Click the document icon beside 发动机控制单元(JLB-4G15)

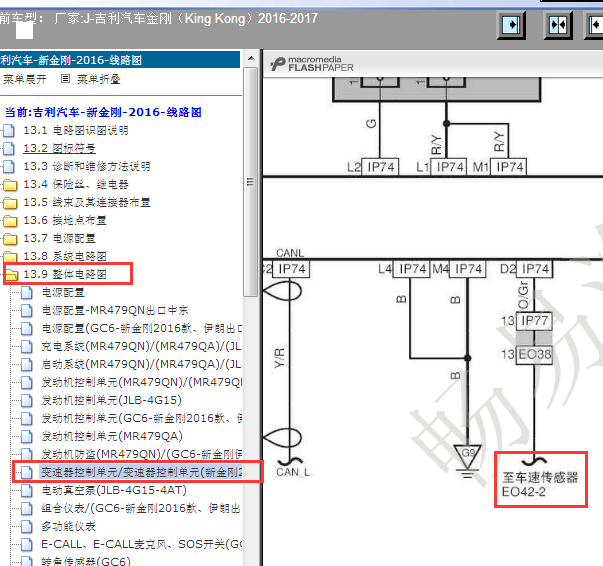coord(27,400)
